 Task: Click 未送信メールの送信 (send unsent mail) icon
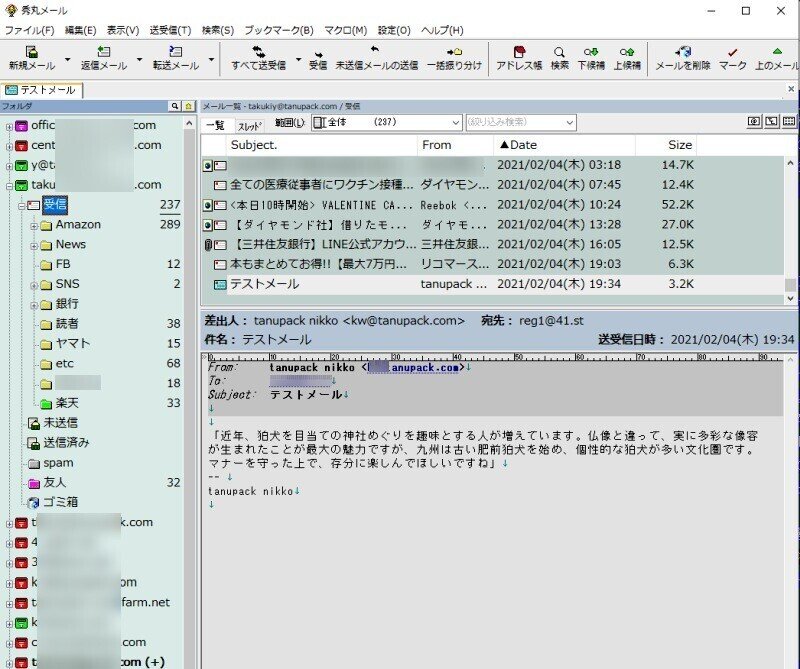[375, 51]
